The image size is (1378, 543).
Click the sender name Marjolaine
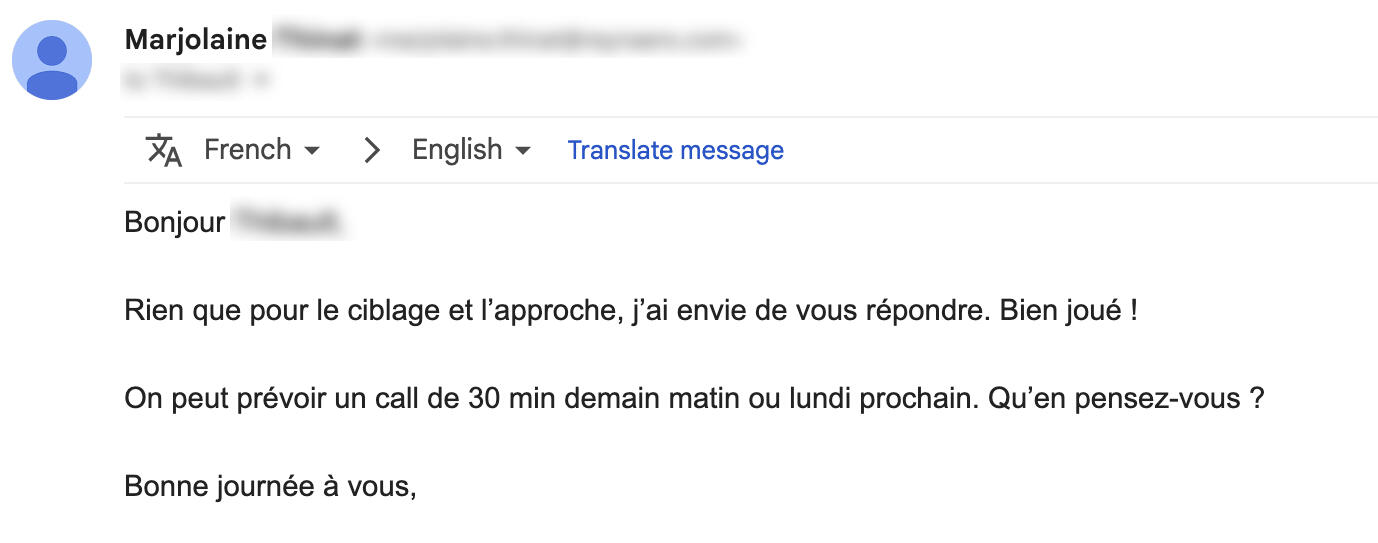[x=196, y=40]
